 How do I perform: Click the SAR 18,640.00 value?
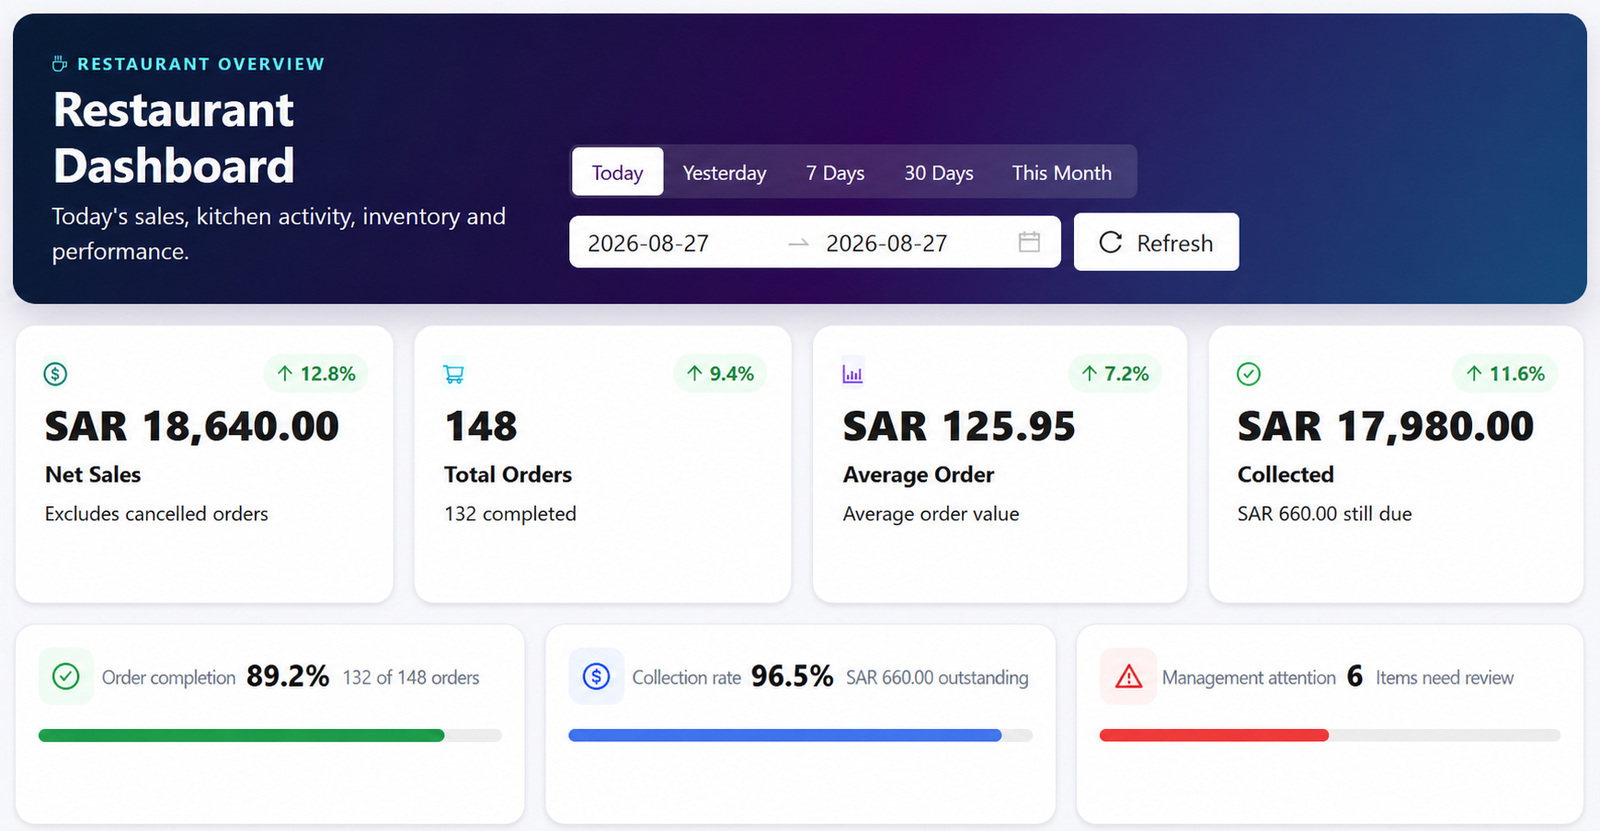[x=192, y=427]
